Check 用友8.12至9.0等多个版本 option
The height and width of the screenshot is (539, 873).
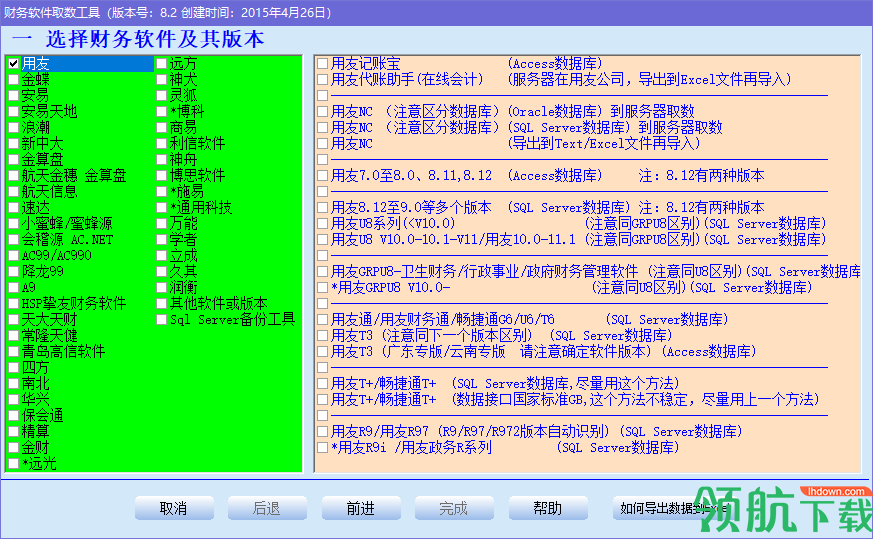pos(322,208)
